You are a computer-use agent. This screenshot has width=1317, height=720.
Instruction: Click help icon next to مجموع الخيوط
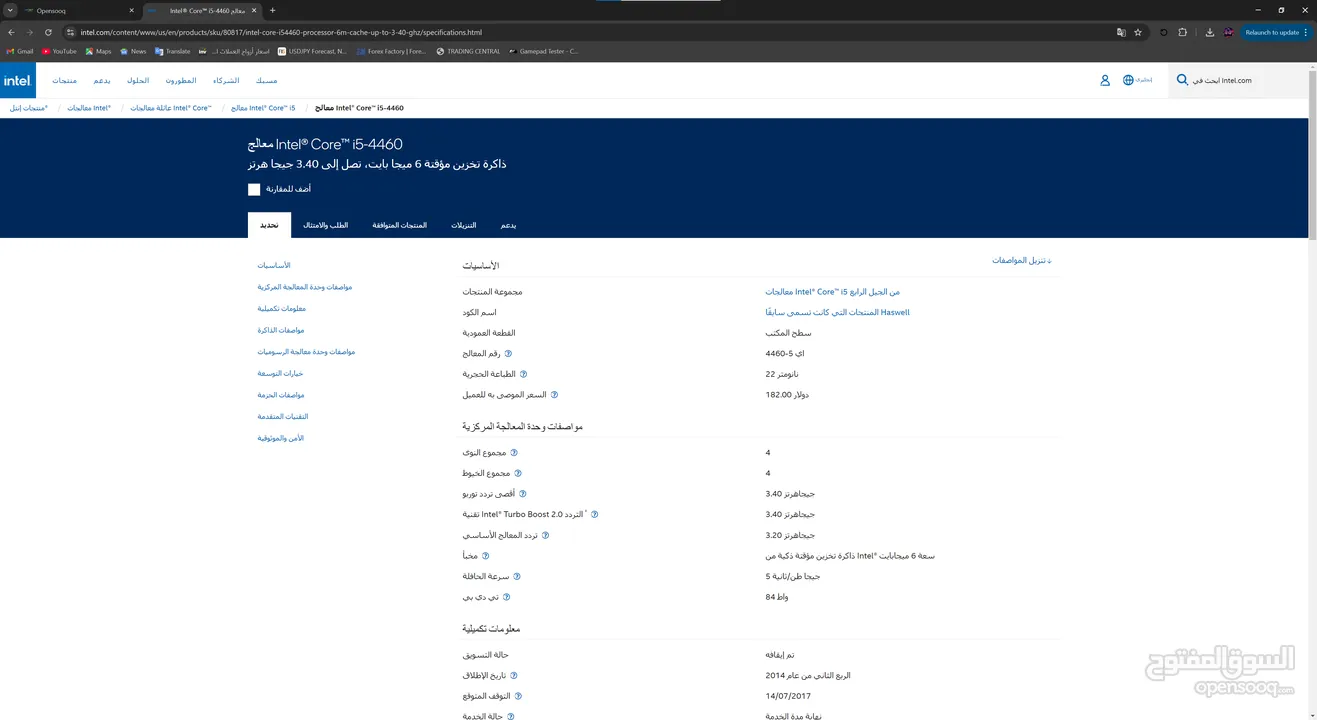click(x=518, y=473)
